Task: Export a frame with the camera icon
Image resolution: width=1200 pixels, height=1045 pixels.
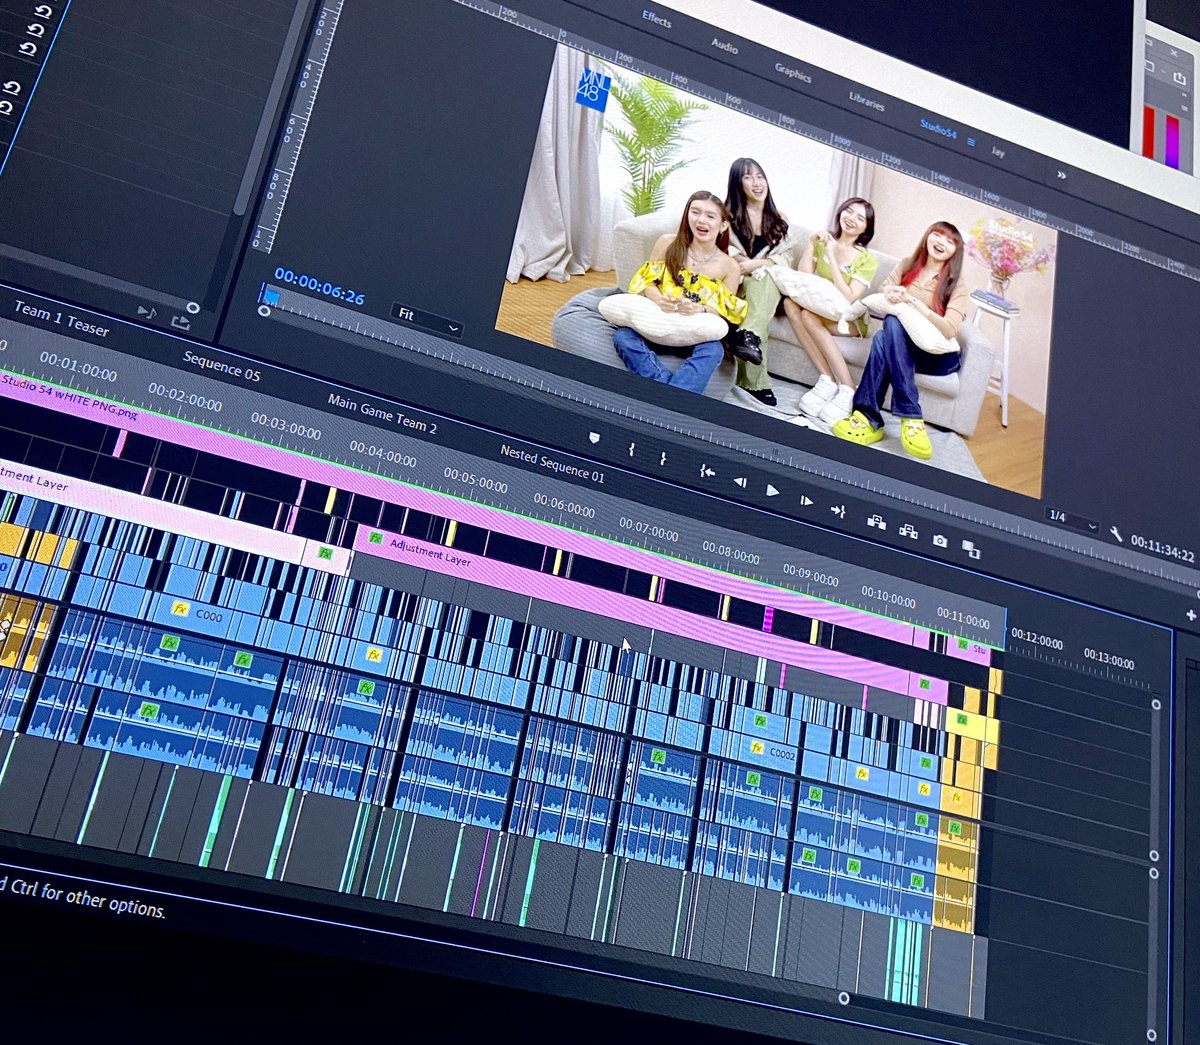Action: coord(939,540)
